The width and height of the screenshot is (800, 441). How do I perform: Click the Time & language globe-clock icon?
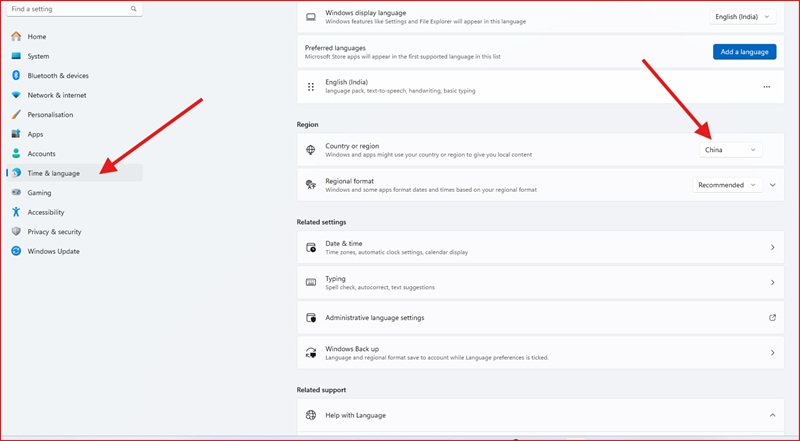[x=16, y=173]
